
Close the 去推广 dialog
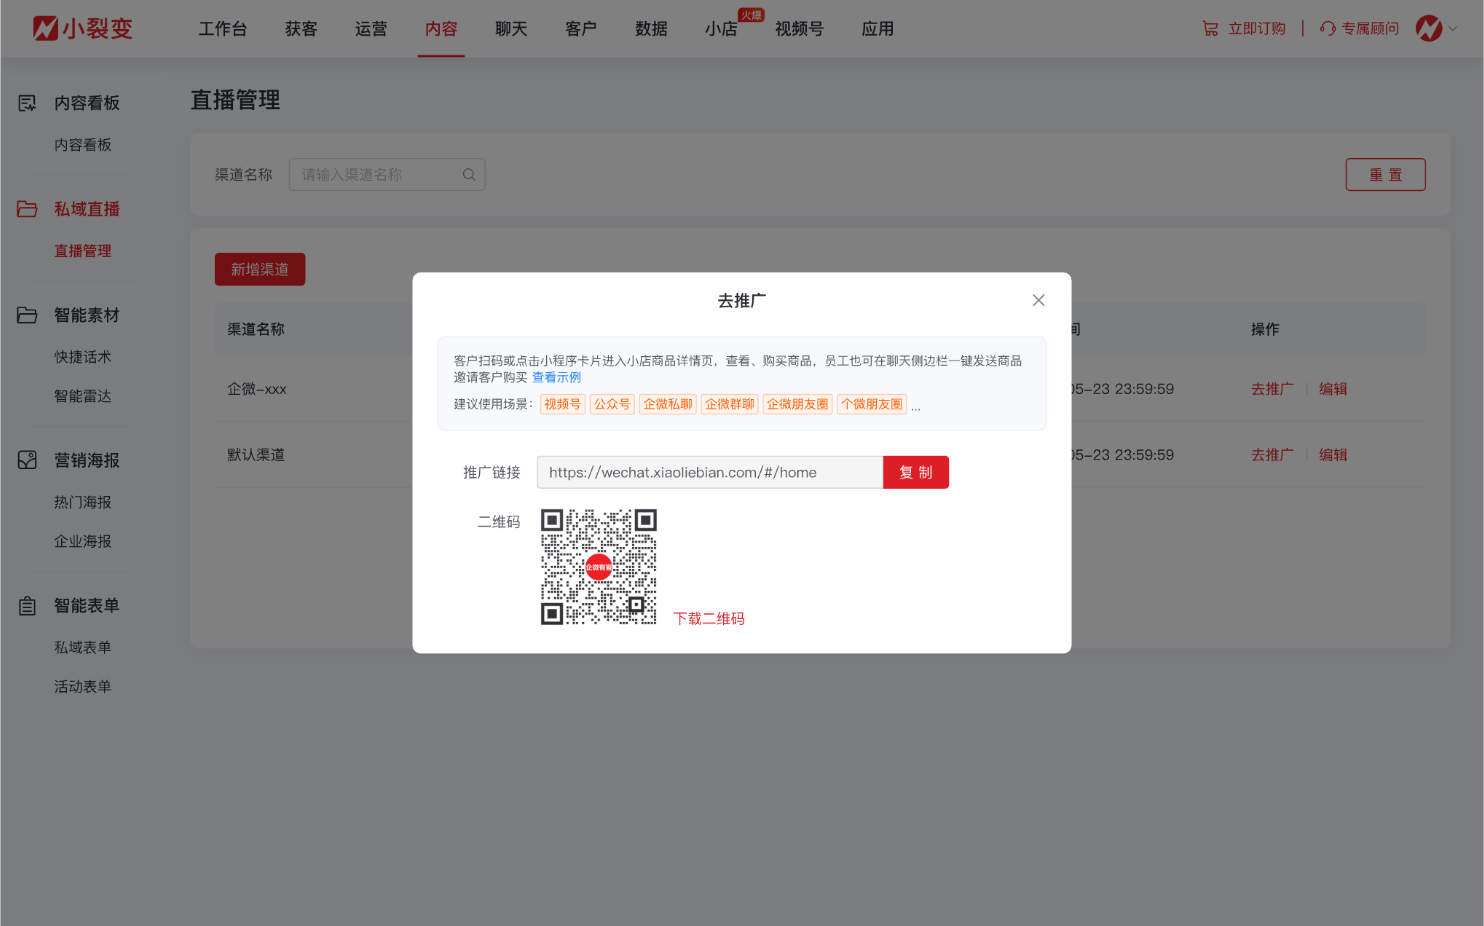point(1039,300)
